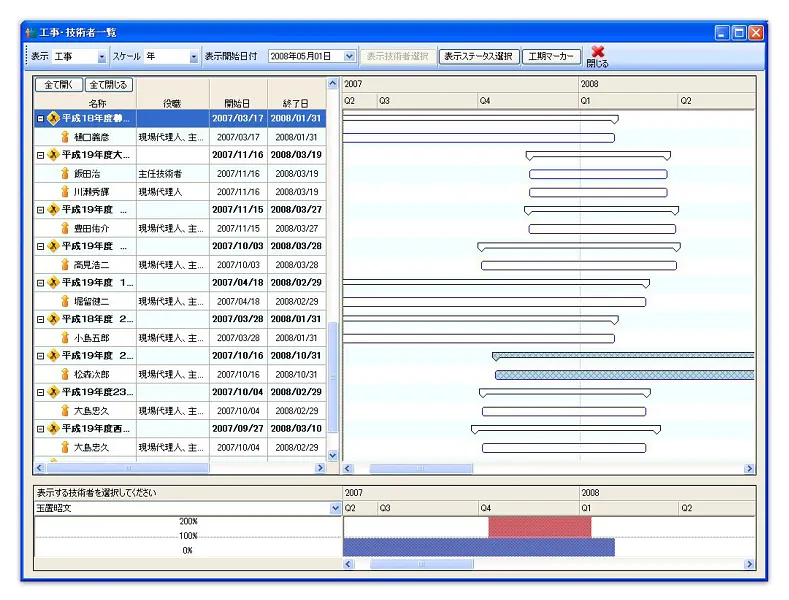Click person icon beside 飯田浩
Viewport: 789px width, 600px height.
(65, 173)
